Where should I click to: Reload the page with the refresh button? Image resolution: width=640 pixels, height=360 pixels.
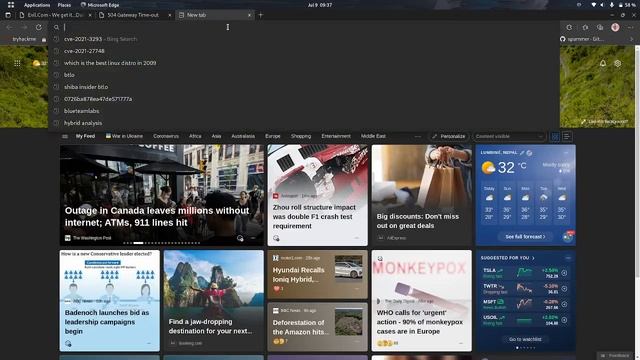coord(39,27)
